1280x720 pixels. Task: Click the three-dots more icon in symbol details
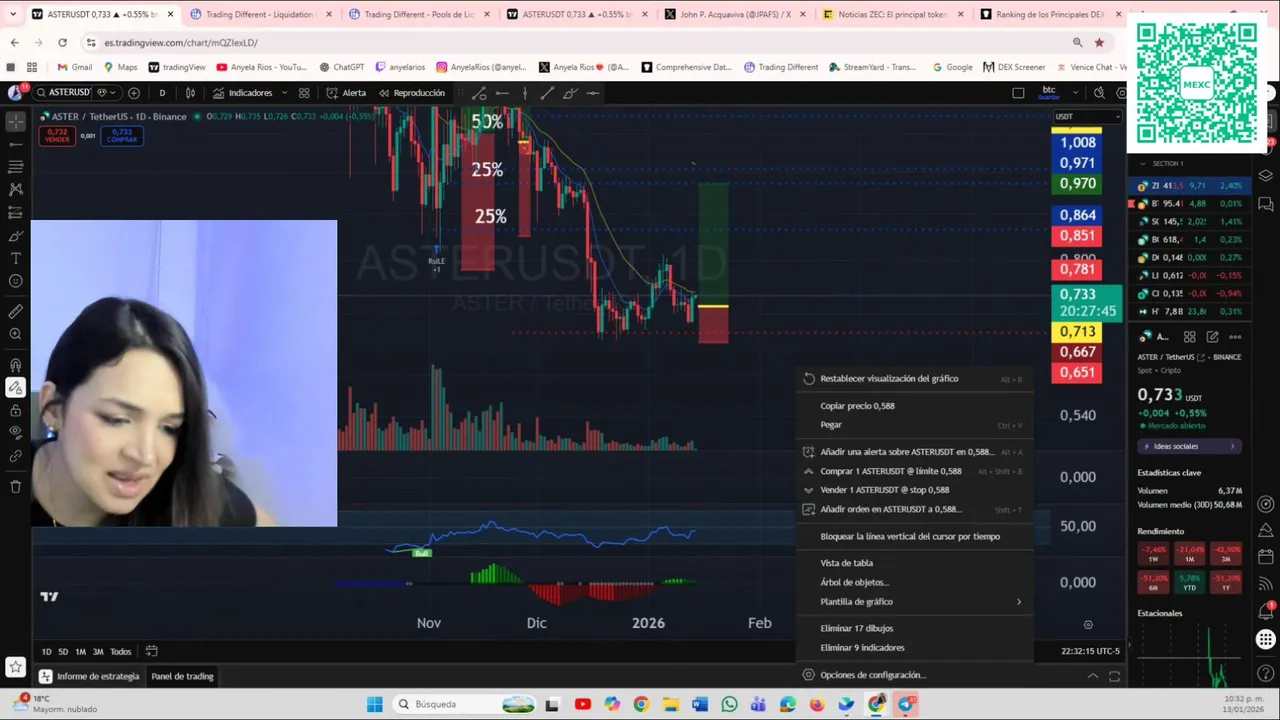point(1235,337)
